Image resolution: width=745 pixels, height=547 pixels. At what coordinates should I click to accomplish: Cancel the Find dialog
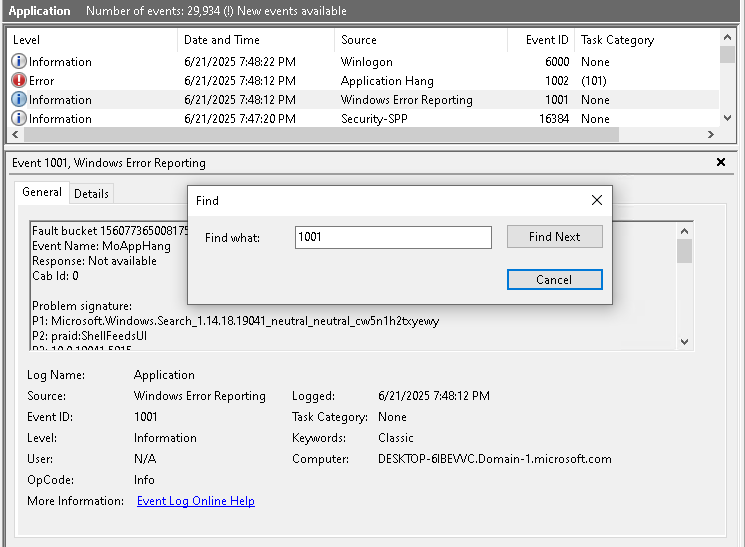pos(554,279)
